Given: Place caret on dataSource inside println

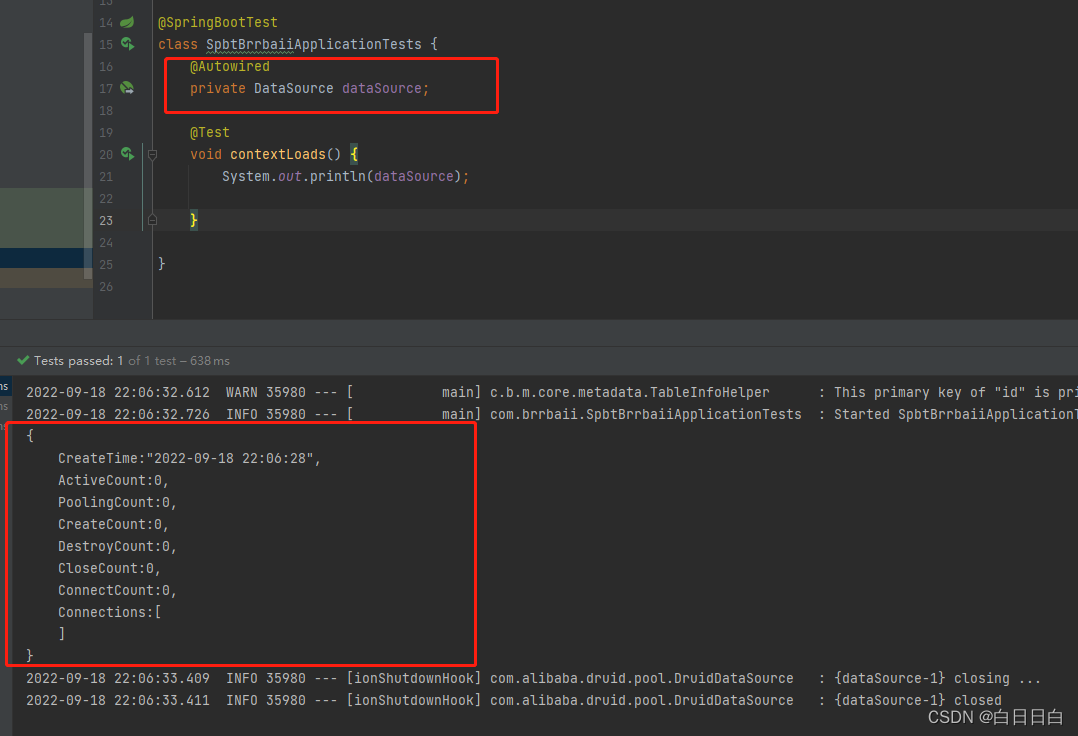Looking at the screenshot, I should [414, 176].
